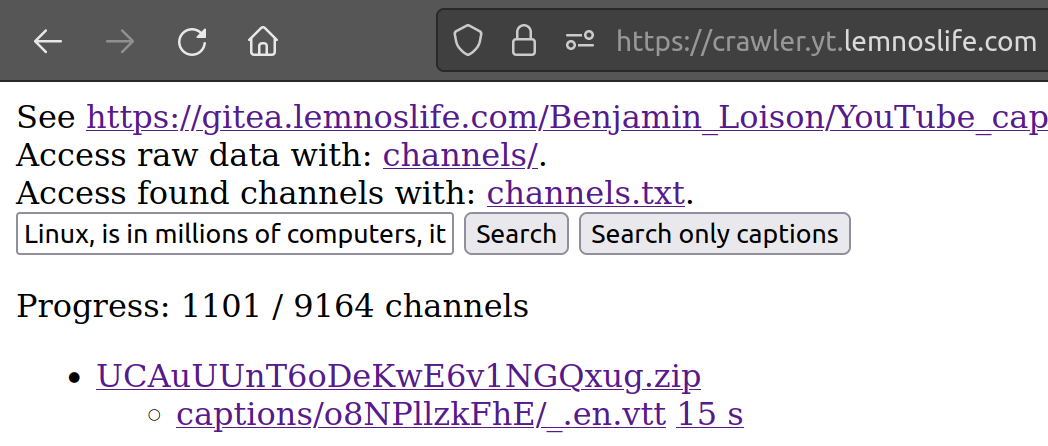Open the site permissions icon
This screenshot has height=446, width=1048.
coord(579,41)
